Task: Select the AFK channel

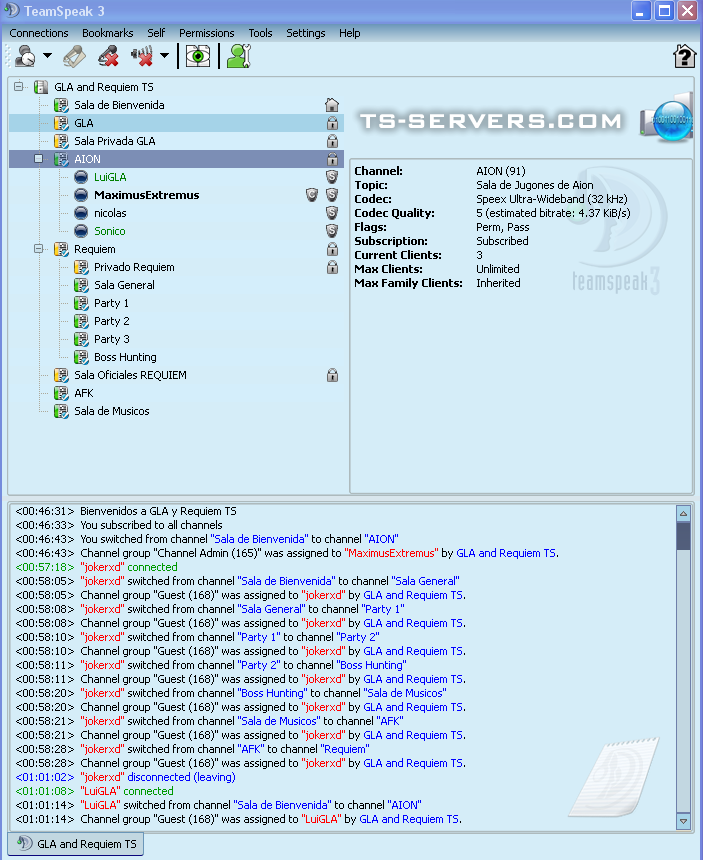Action: pos(83,393)
